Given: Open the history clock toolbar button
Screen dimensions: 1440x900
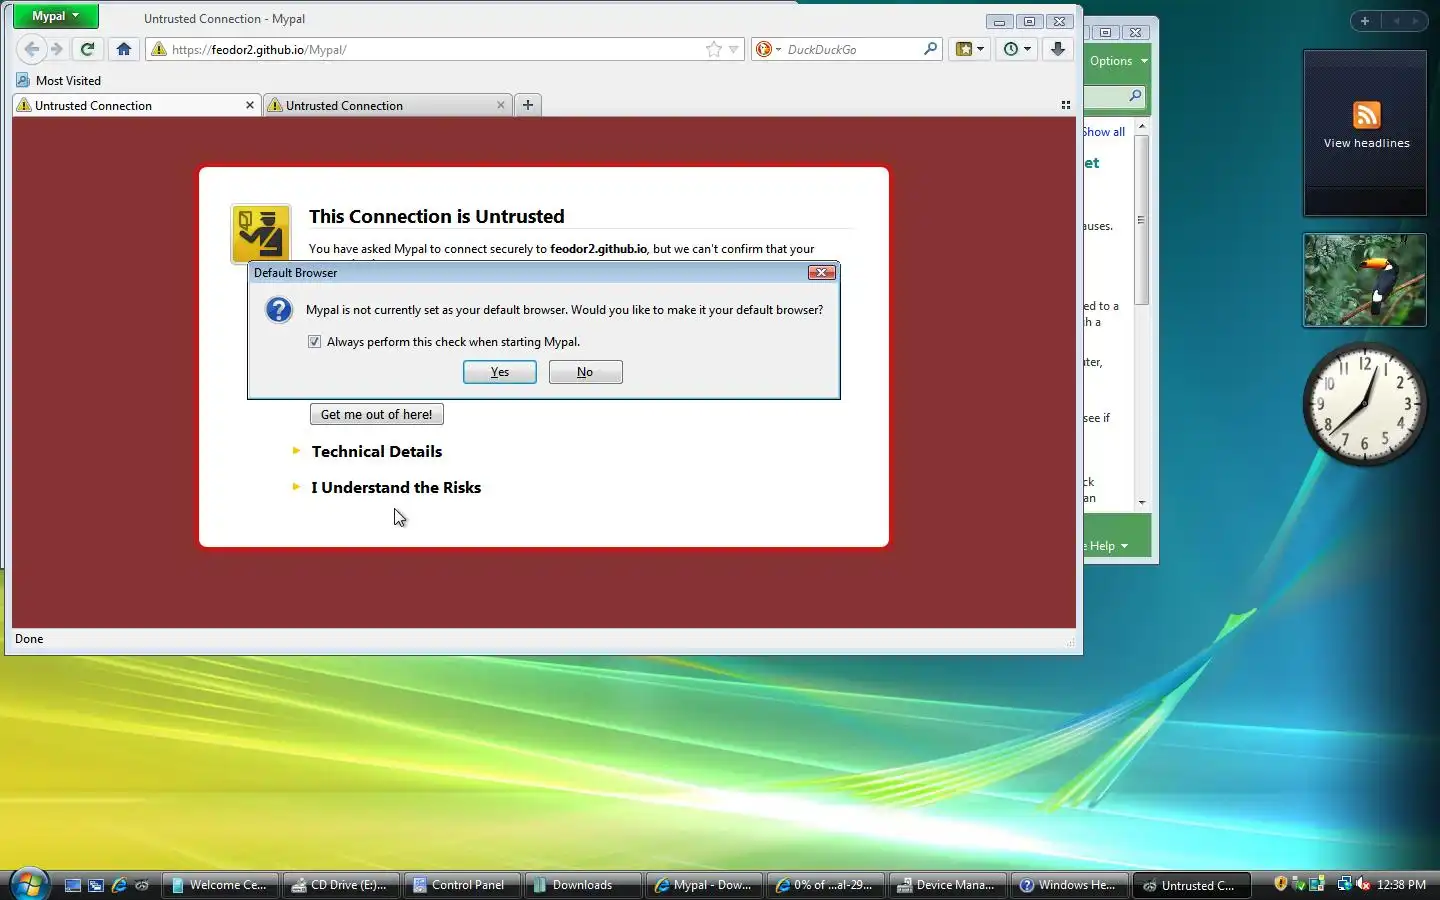Looking at the screenshot, I should [x=1017, y=49].
